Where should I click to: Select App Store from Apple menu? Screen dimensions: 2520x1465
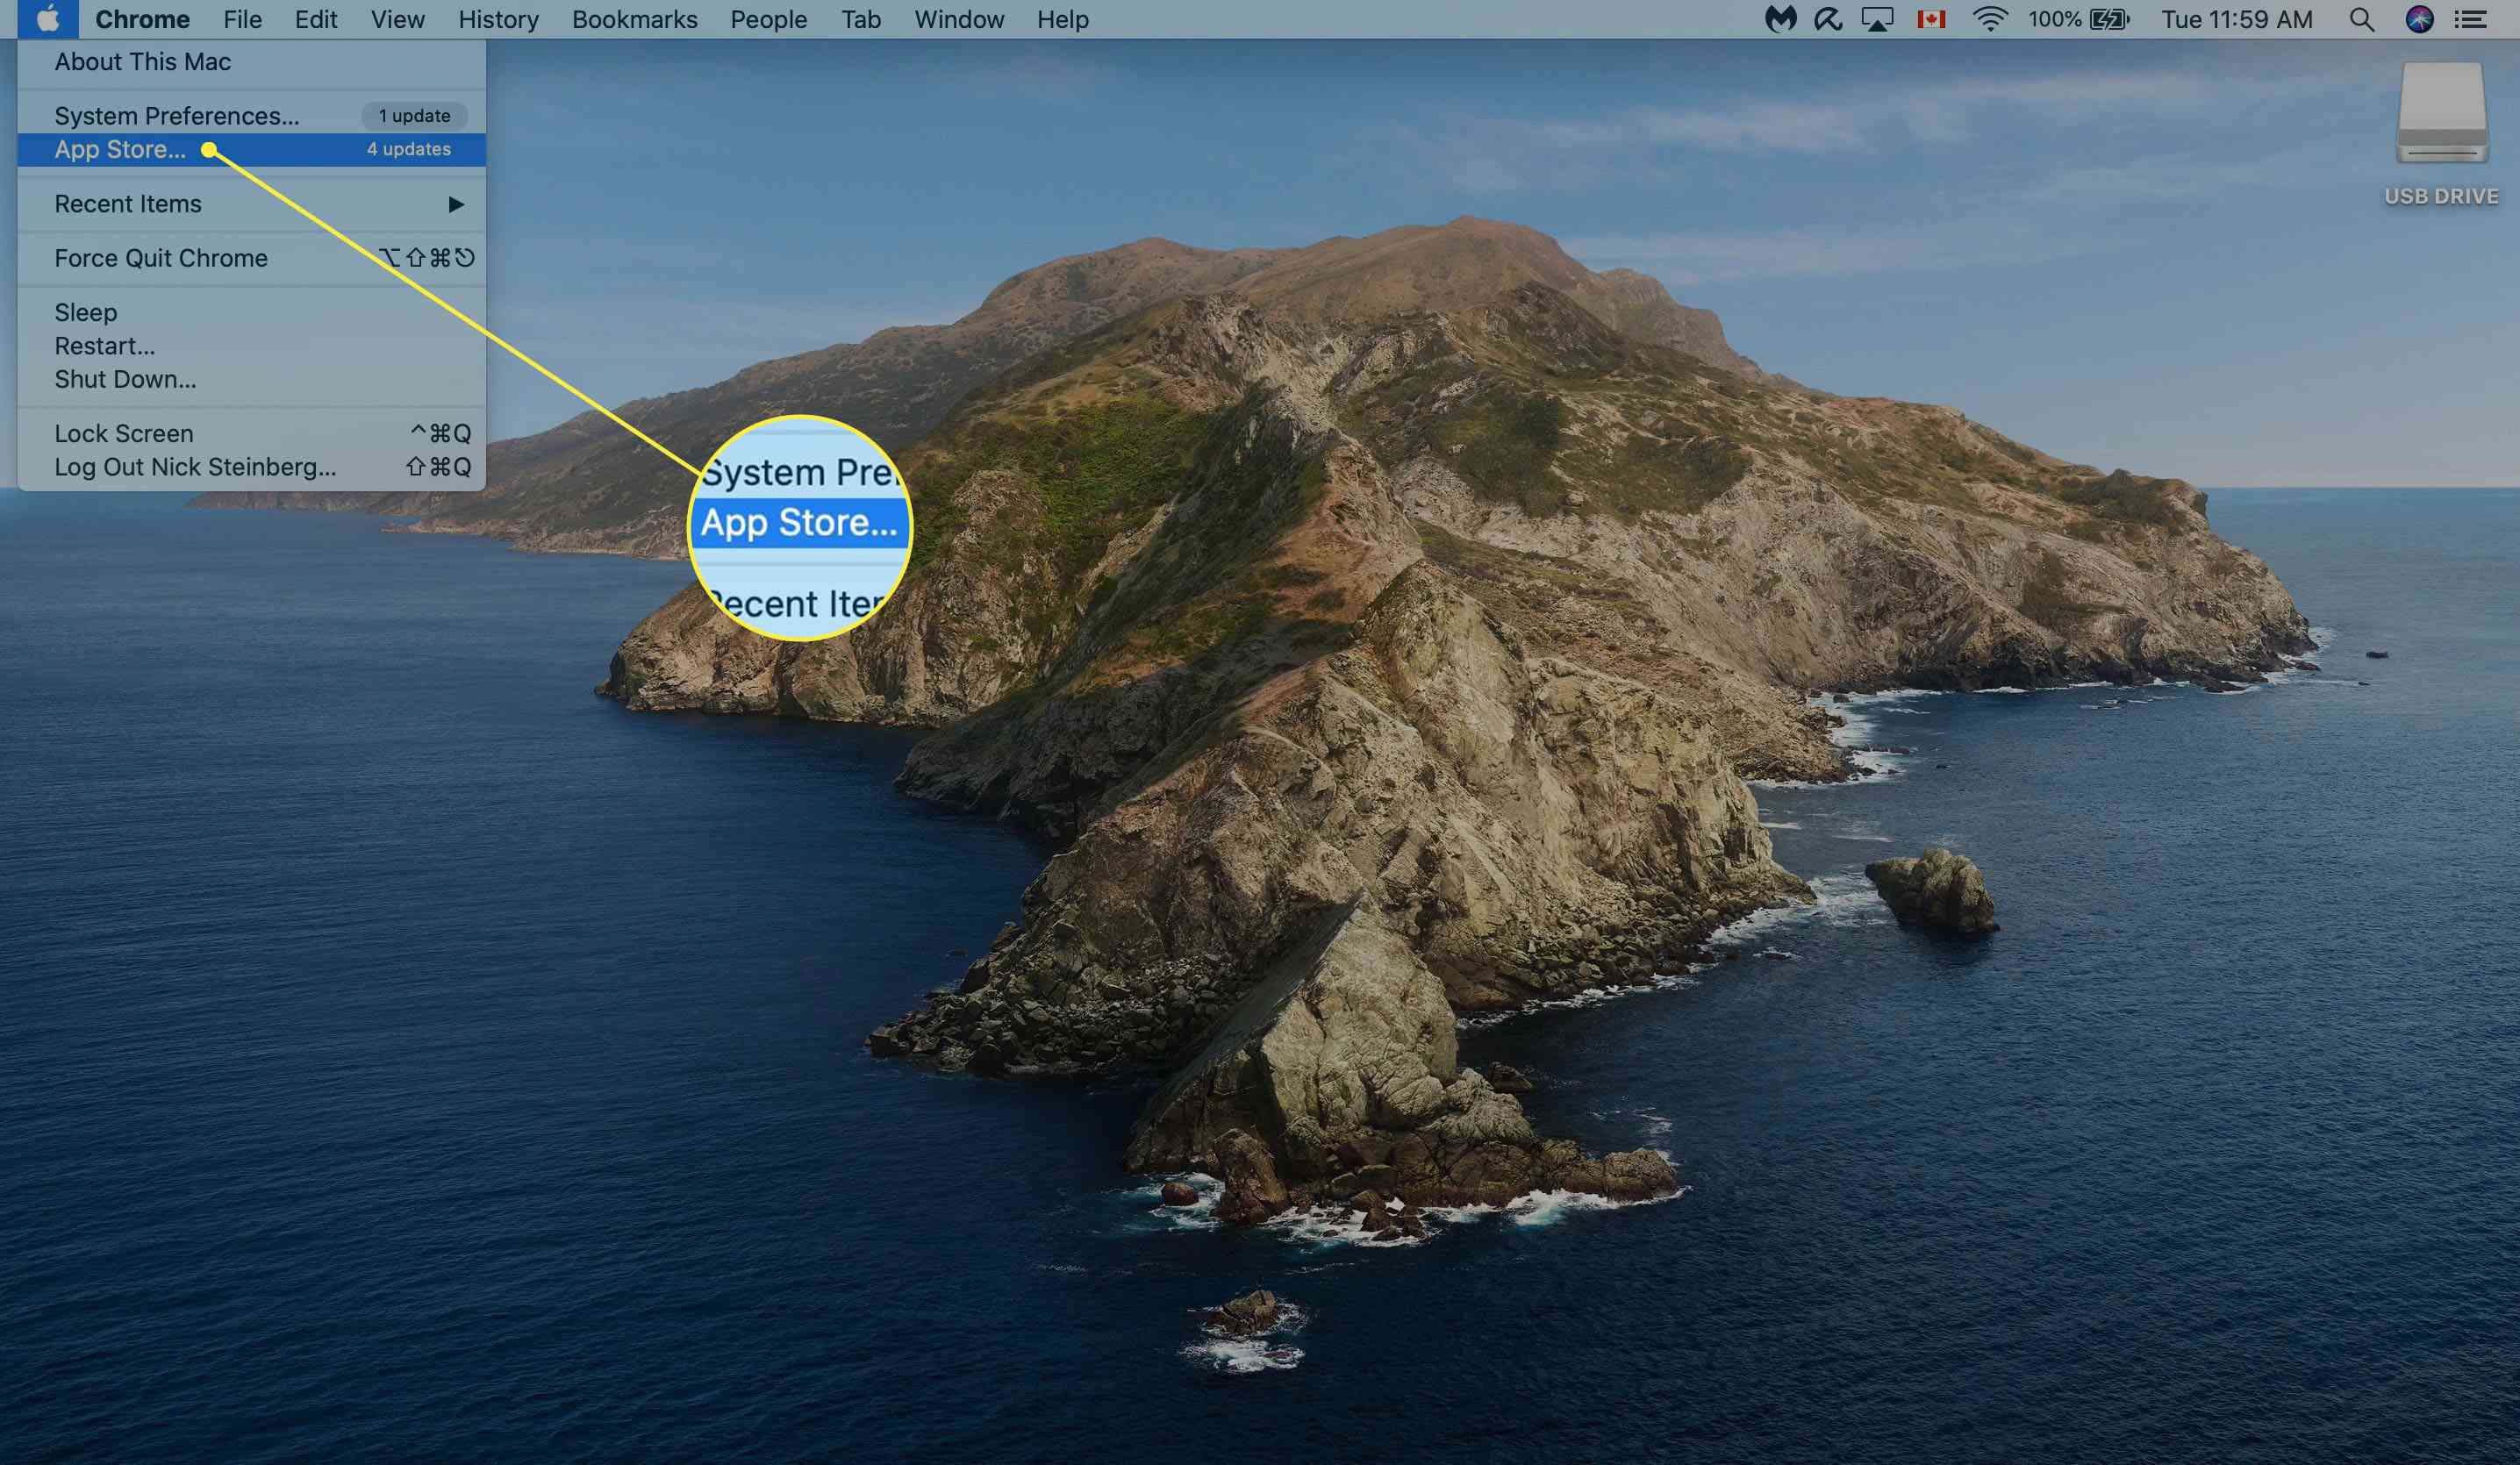click(x=120, y=148)
